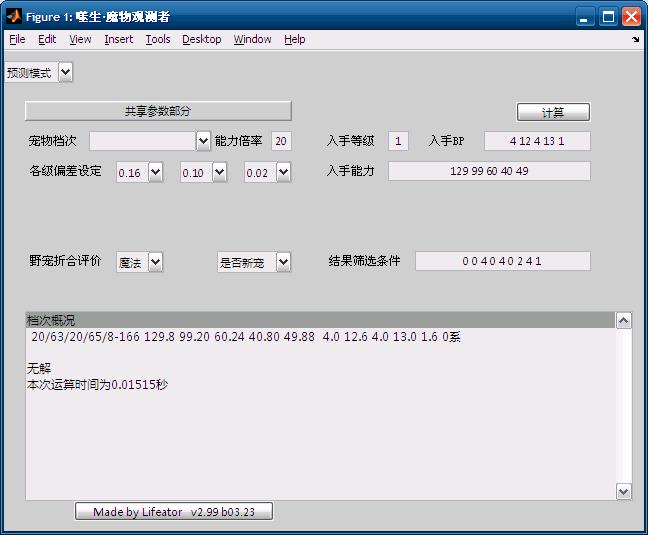Viewport: 648px width, 535px height.
Task: Open the File menu
Action: coord(17,40)
